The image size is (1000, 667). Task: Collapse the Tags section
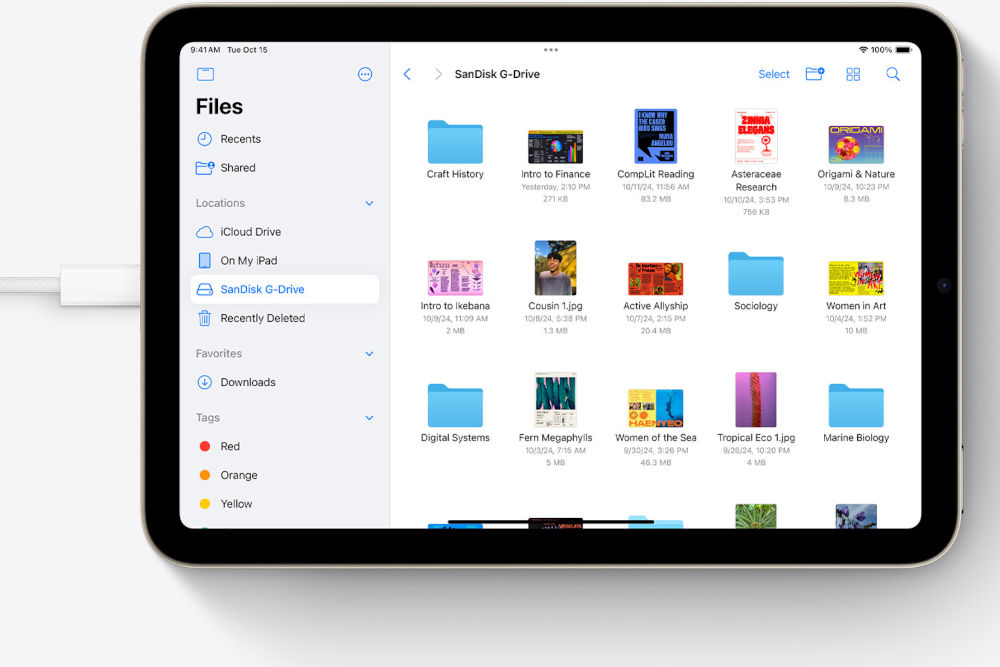point(369,417)
